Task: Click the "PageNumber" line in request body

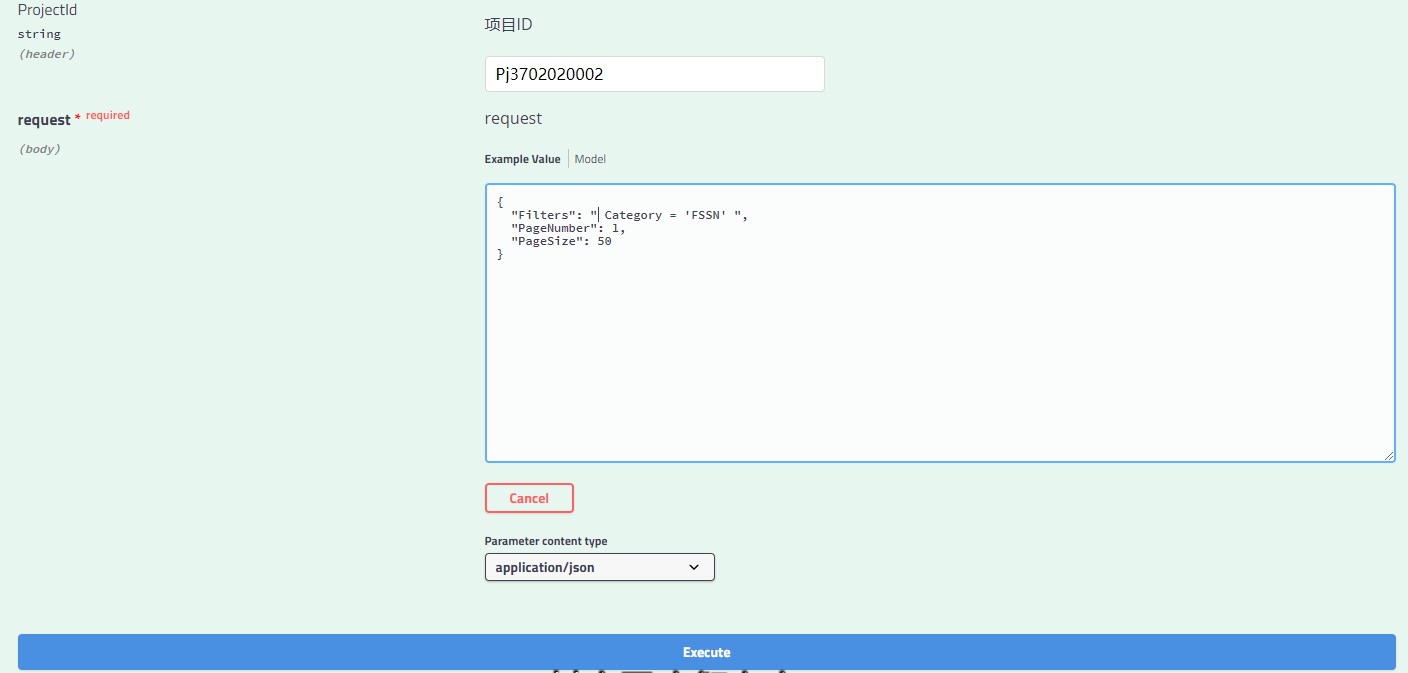Action: (x=567, y=228)
